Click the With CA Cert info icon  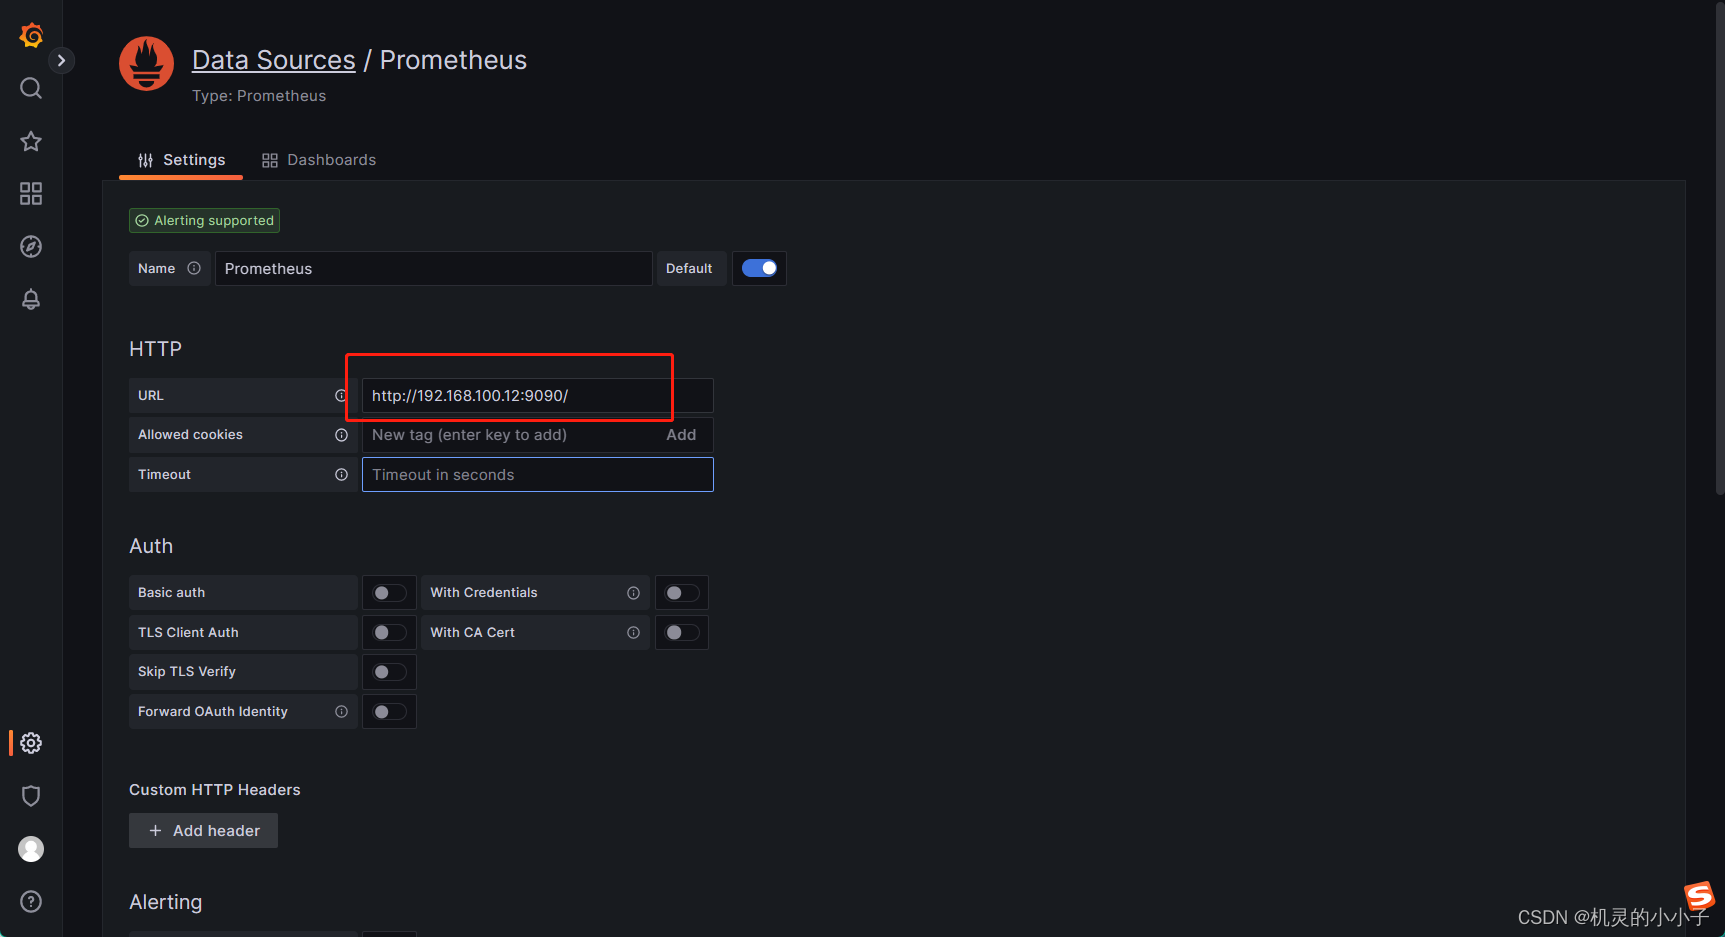tap(633, 633)
